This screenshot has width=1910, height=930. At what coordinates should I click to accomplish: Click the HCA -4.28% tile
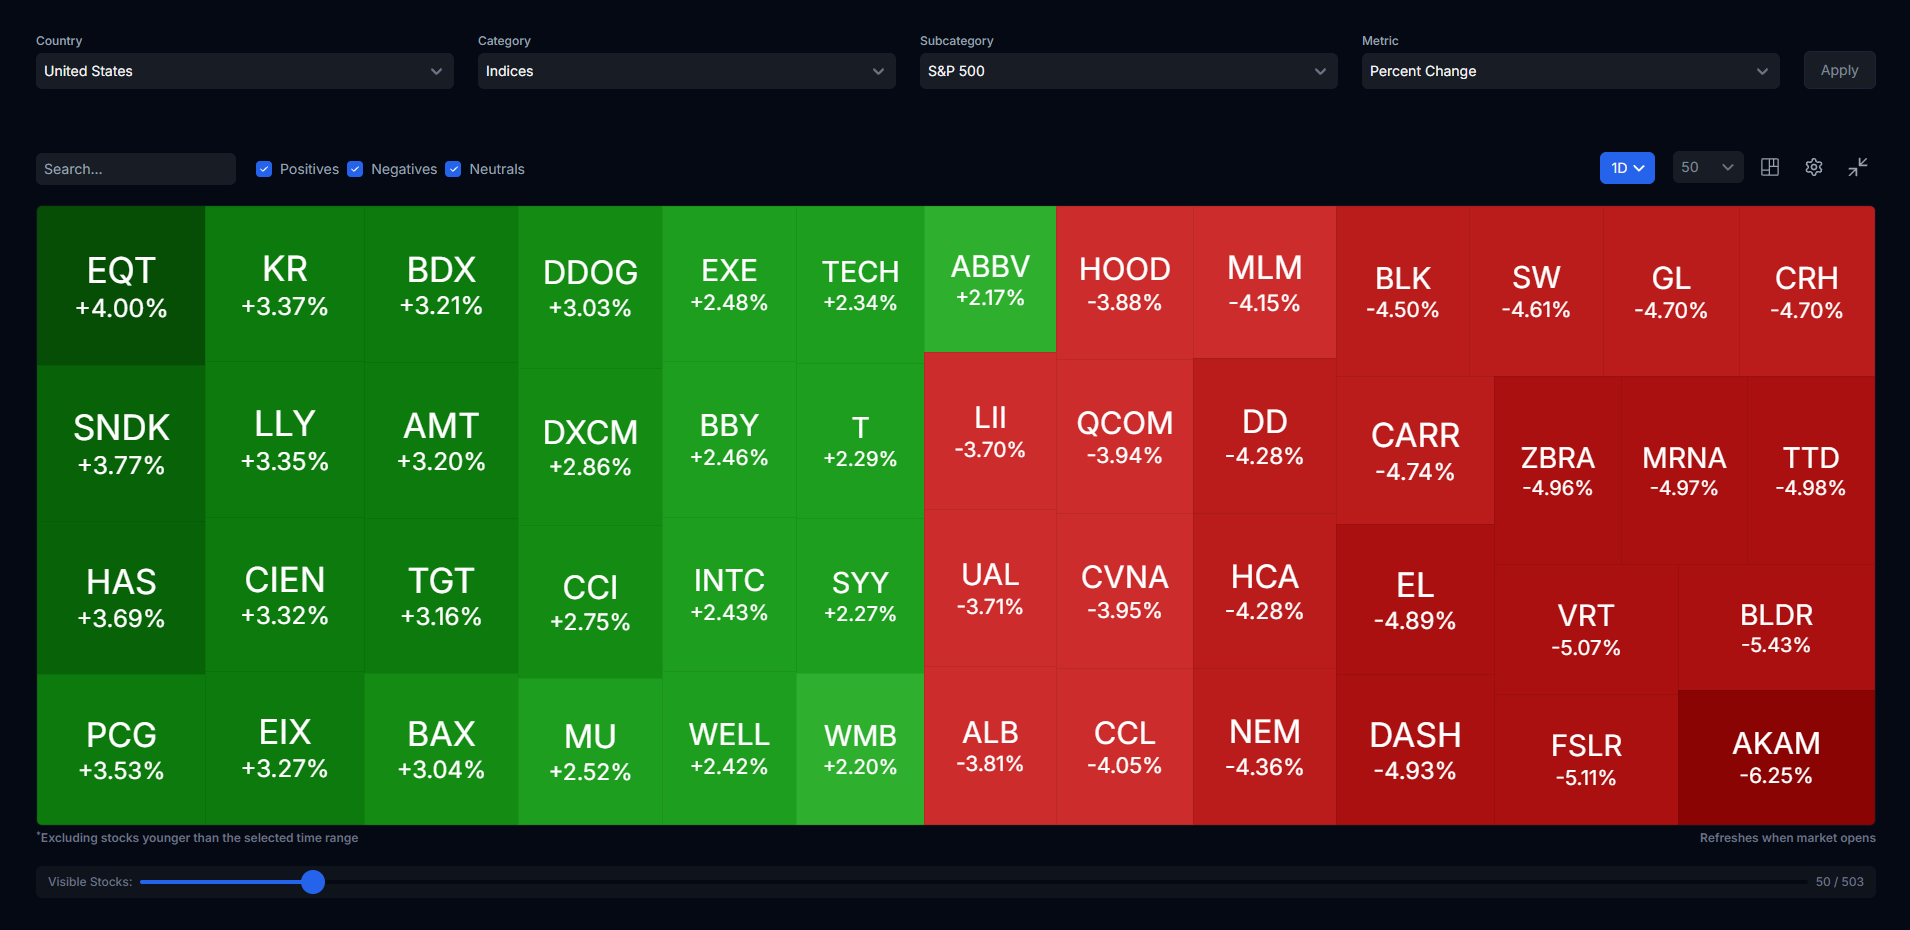(x=1264, y=591)
